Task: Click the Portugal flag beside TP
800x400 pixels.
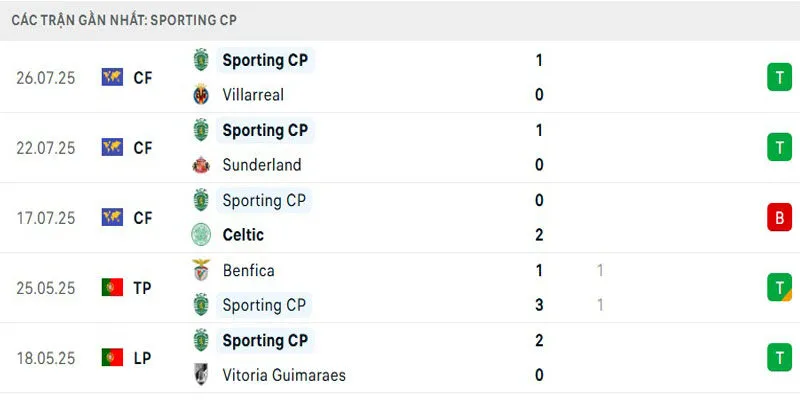Action: click(x=112, y=287)
